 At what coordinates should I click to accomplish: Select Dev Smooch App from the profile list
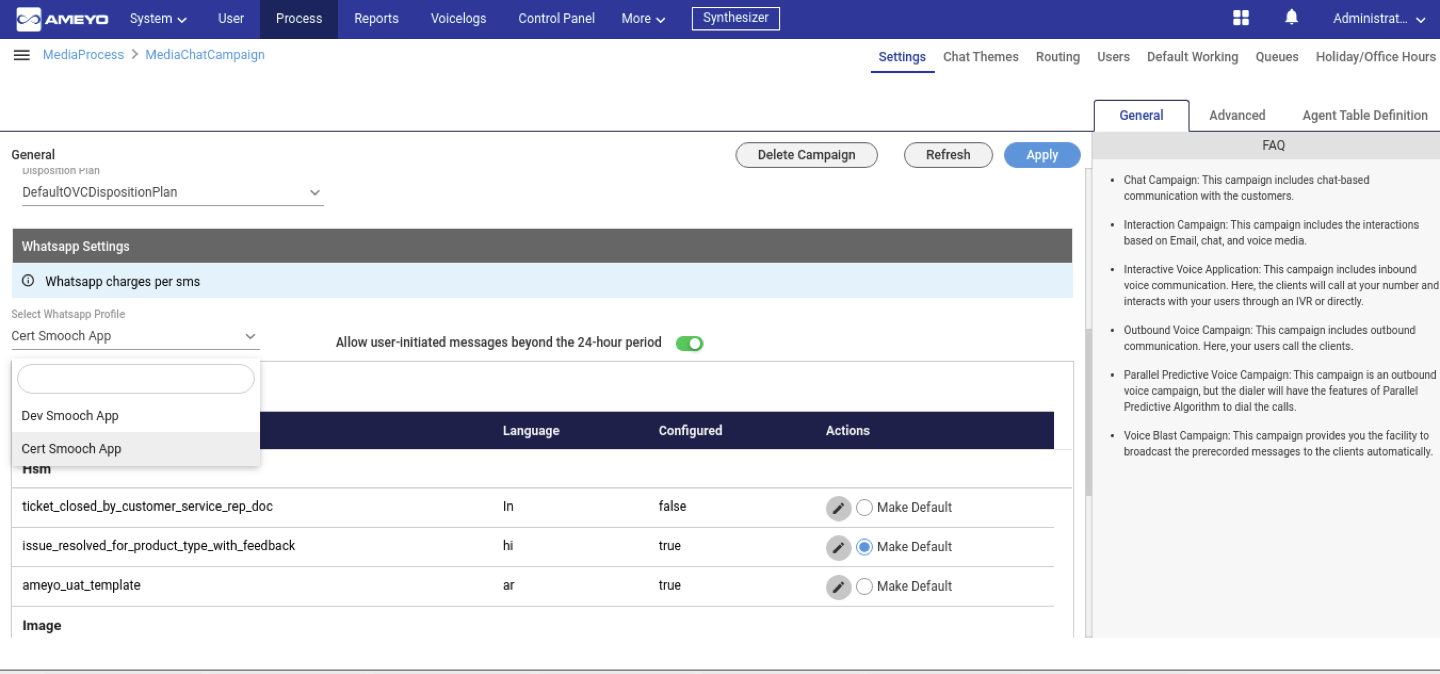[70, 416]
